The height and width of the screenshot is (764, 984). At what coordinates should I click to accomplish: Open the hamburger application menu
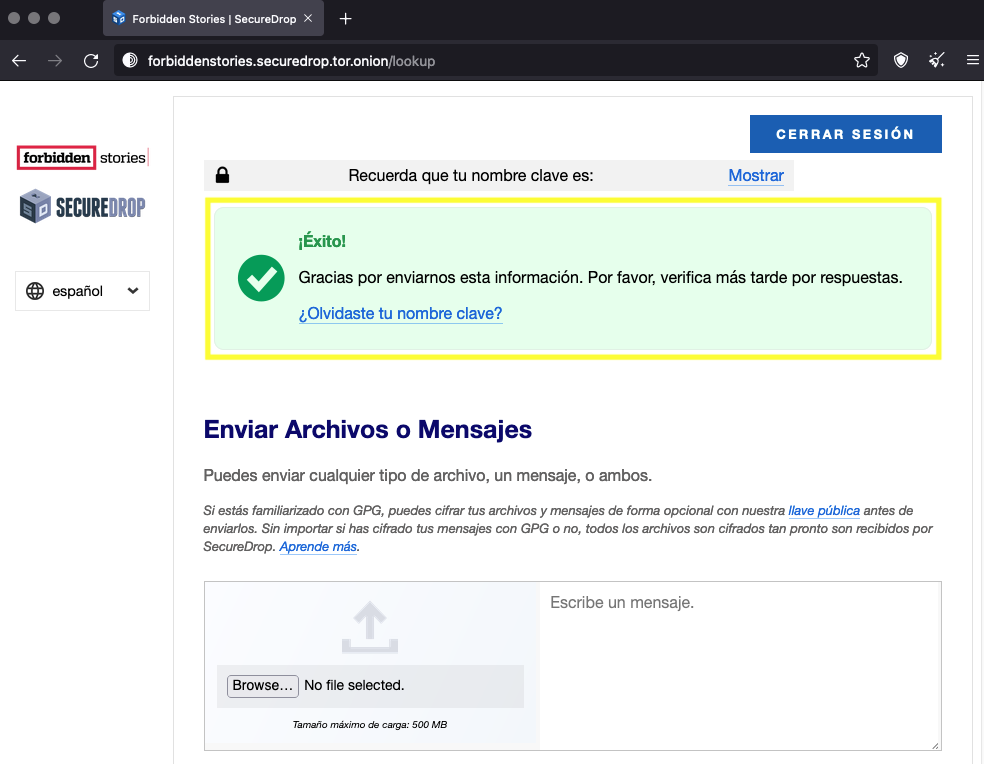coord(972,61)
